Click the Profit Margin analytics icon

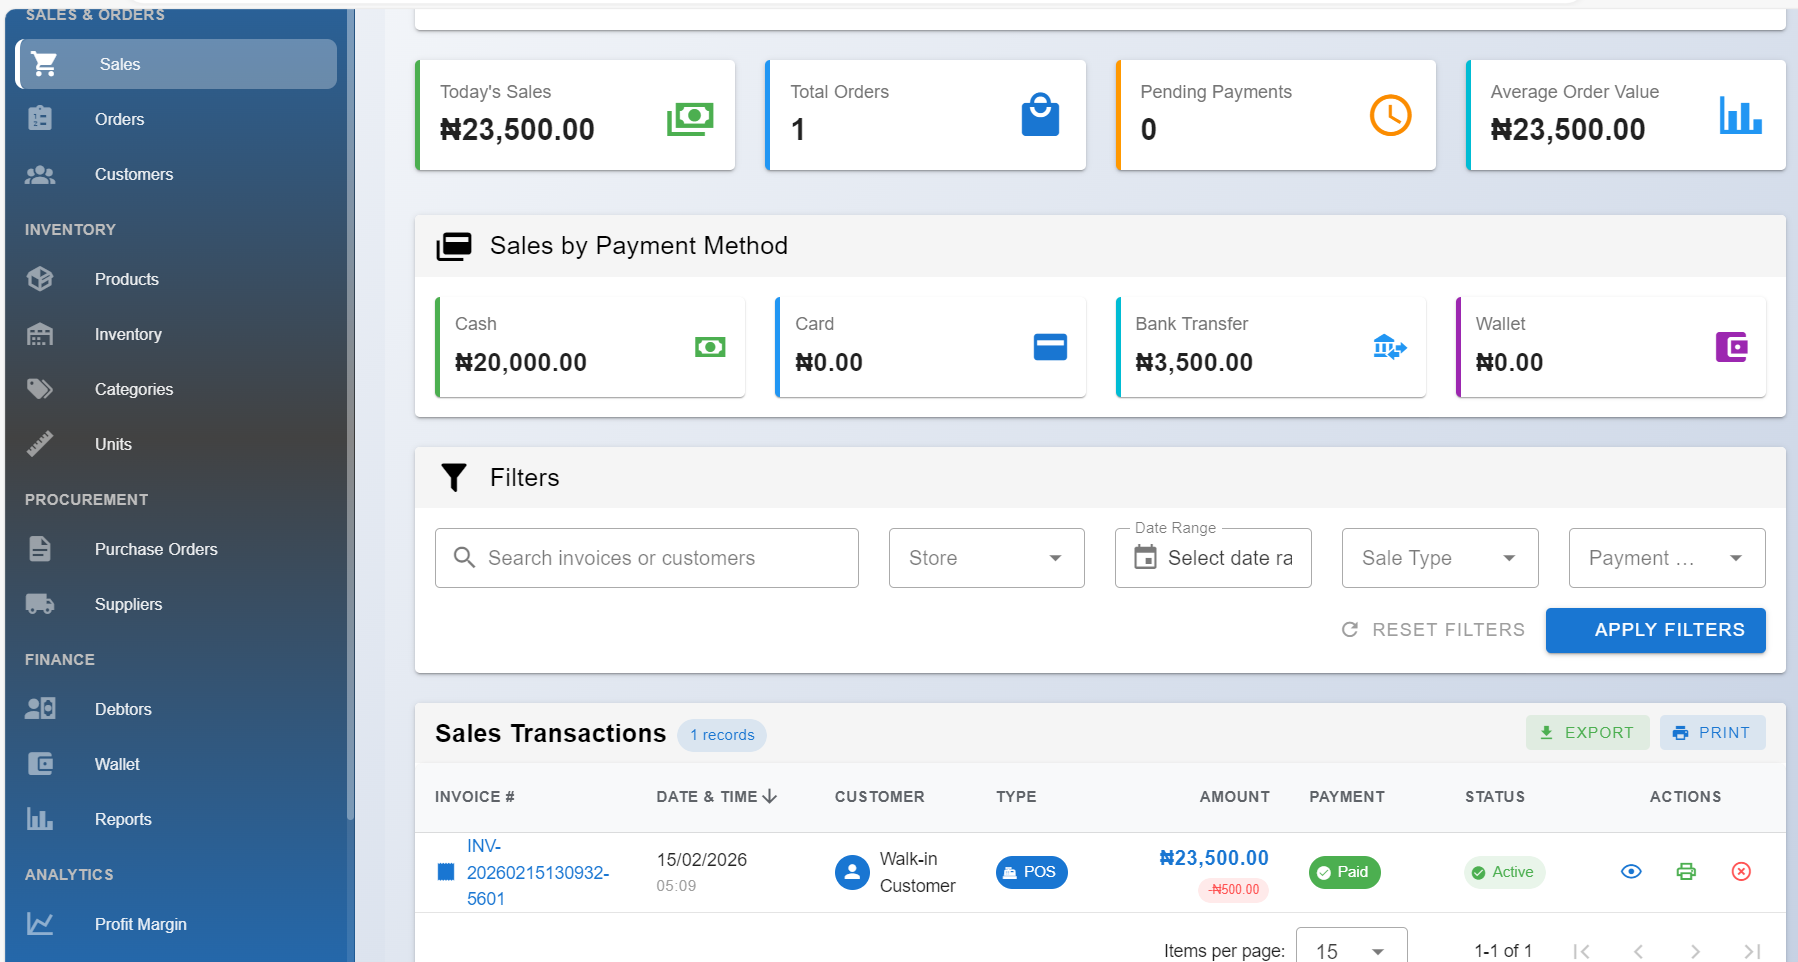pos(40,923)
